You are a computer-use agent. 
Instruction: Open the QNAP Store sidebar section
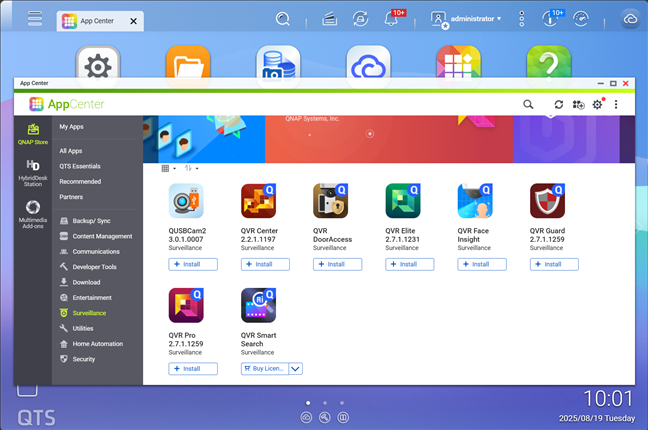[x=33, y=134]
